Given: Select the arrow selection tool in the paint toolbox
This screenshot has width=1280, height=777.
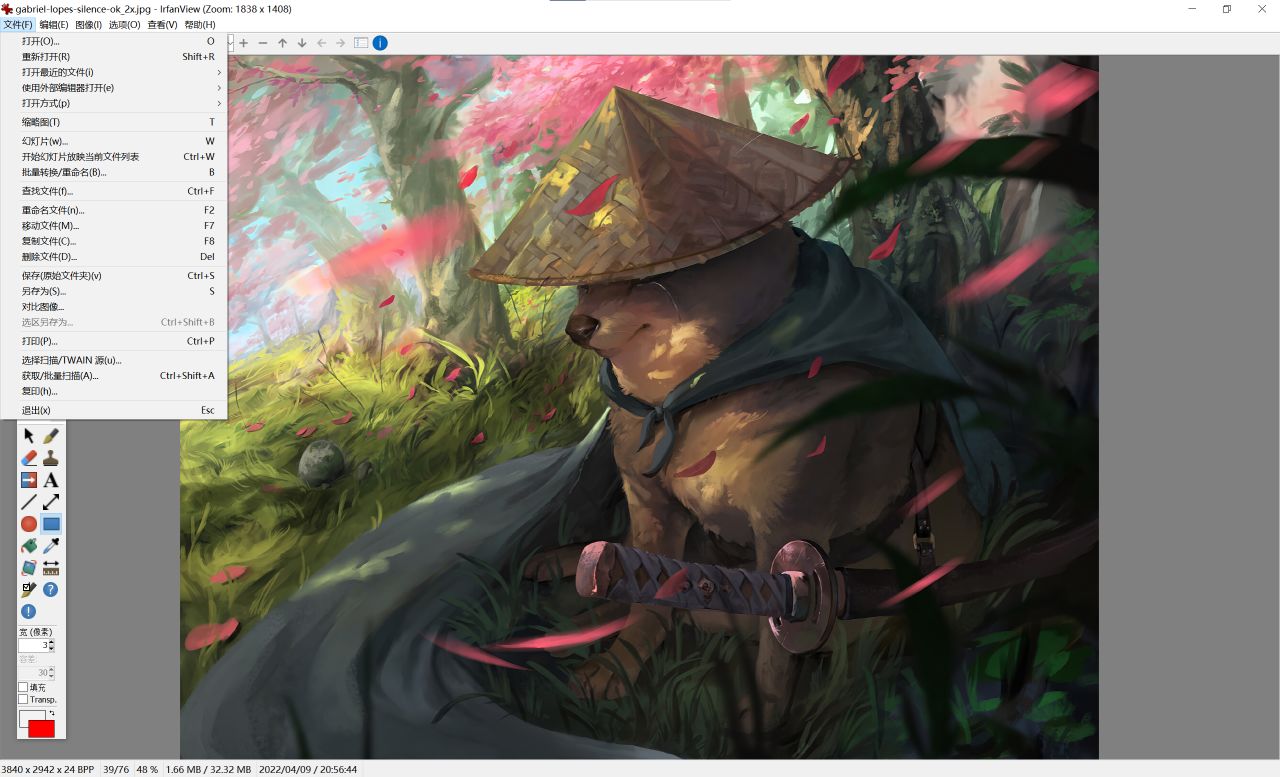Looking at the screenshot, I should click(29, 436).
